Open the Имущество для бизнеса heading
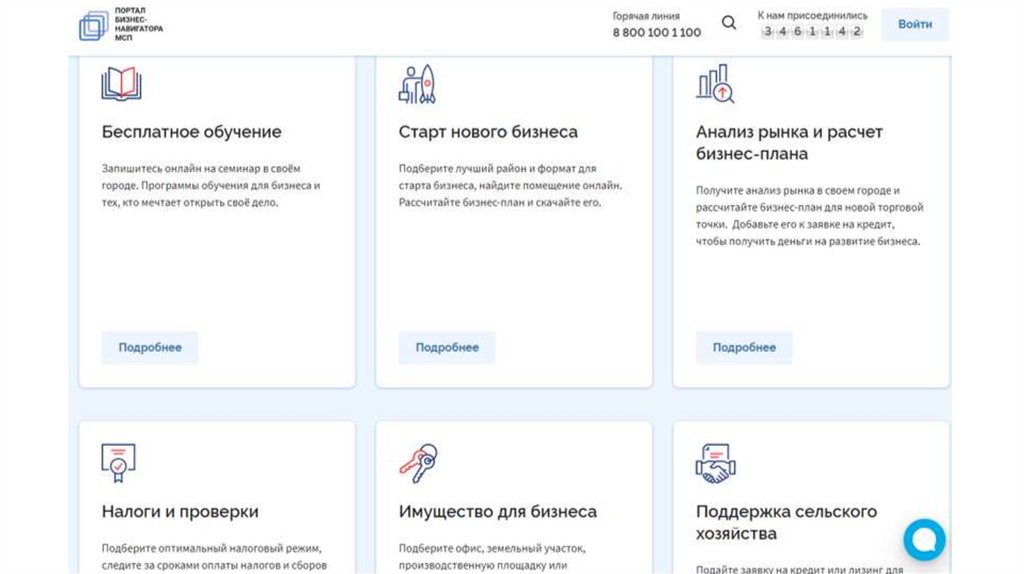 pos(498,511)
